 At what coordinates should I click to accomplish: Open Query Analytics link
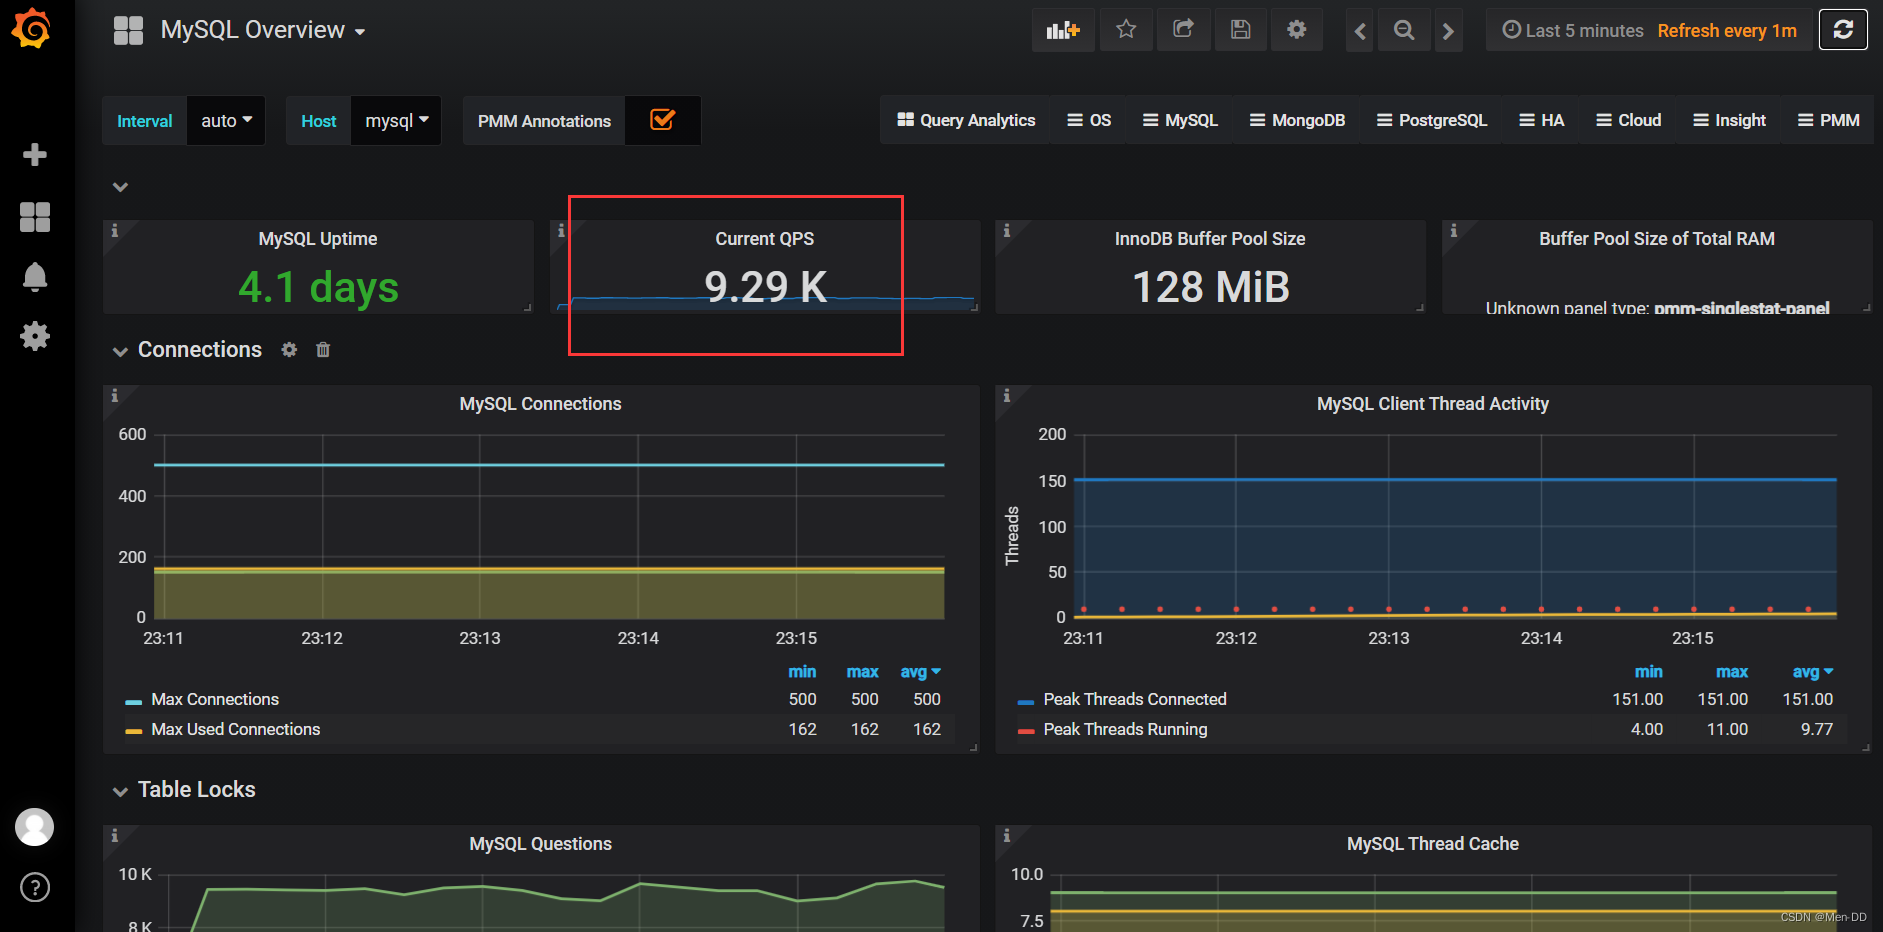click(x=966, y=120)
